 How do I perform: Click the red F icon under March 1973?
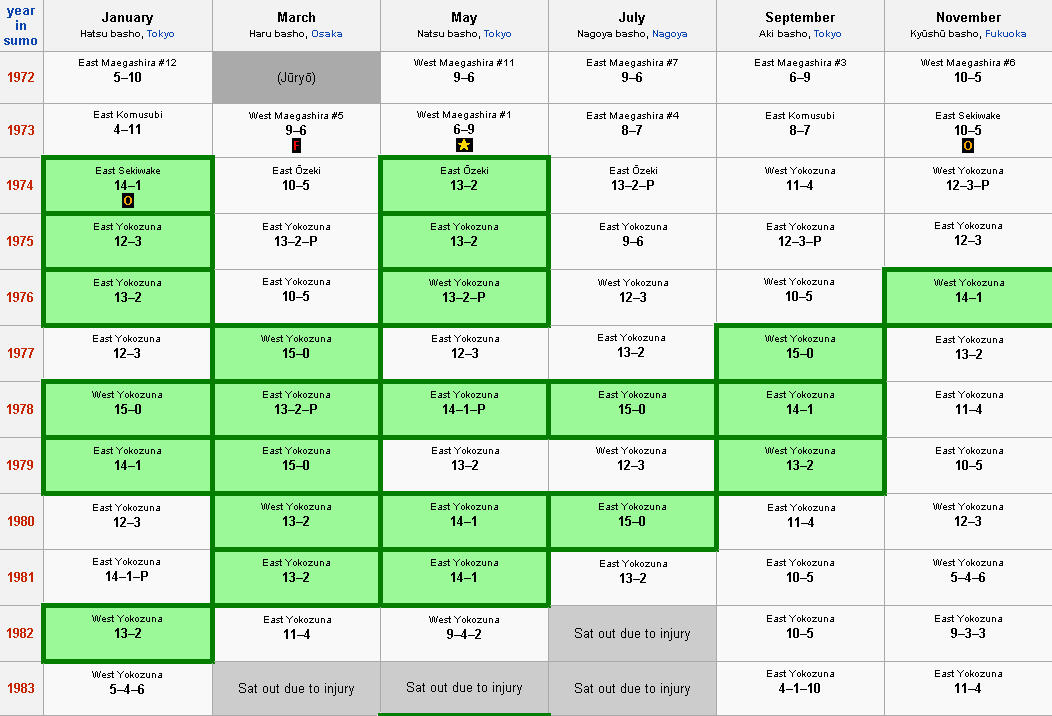[x=296, y=145]
